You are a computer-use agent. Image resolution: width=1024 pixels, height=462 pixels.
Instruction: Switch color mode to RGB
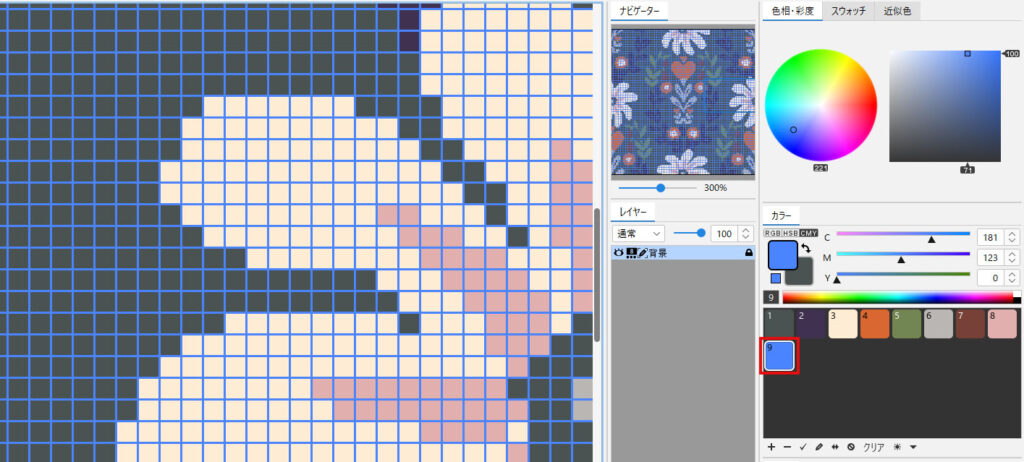pos(773,233)
